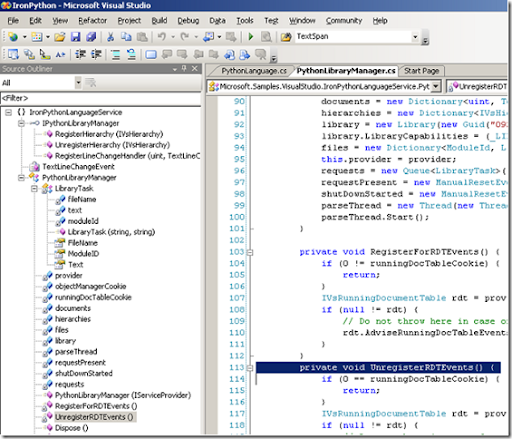Start debugging with the green play icon
The image size is (512, 439).
251,37
